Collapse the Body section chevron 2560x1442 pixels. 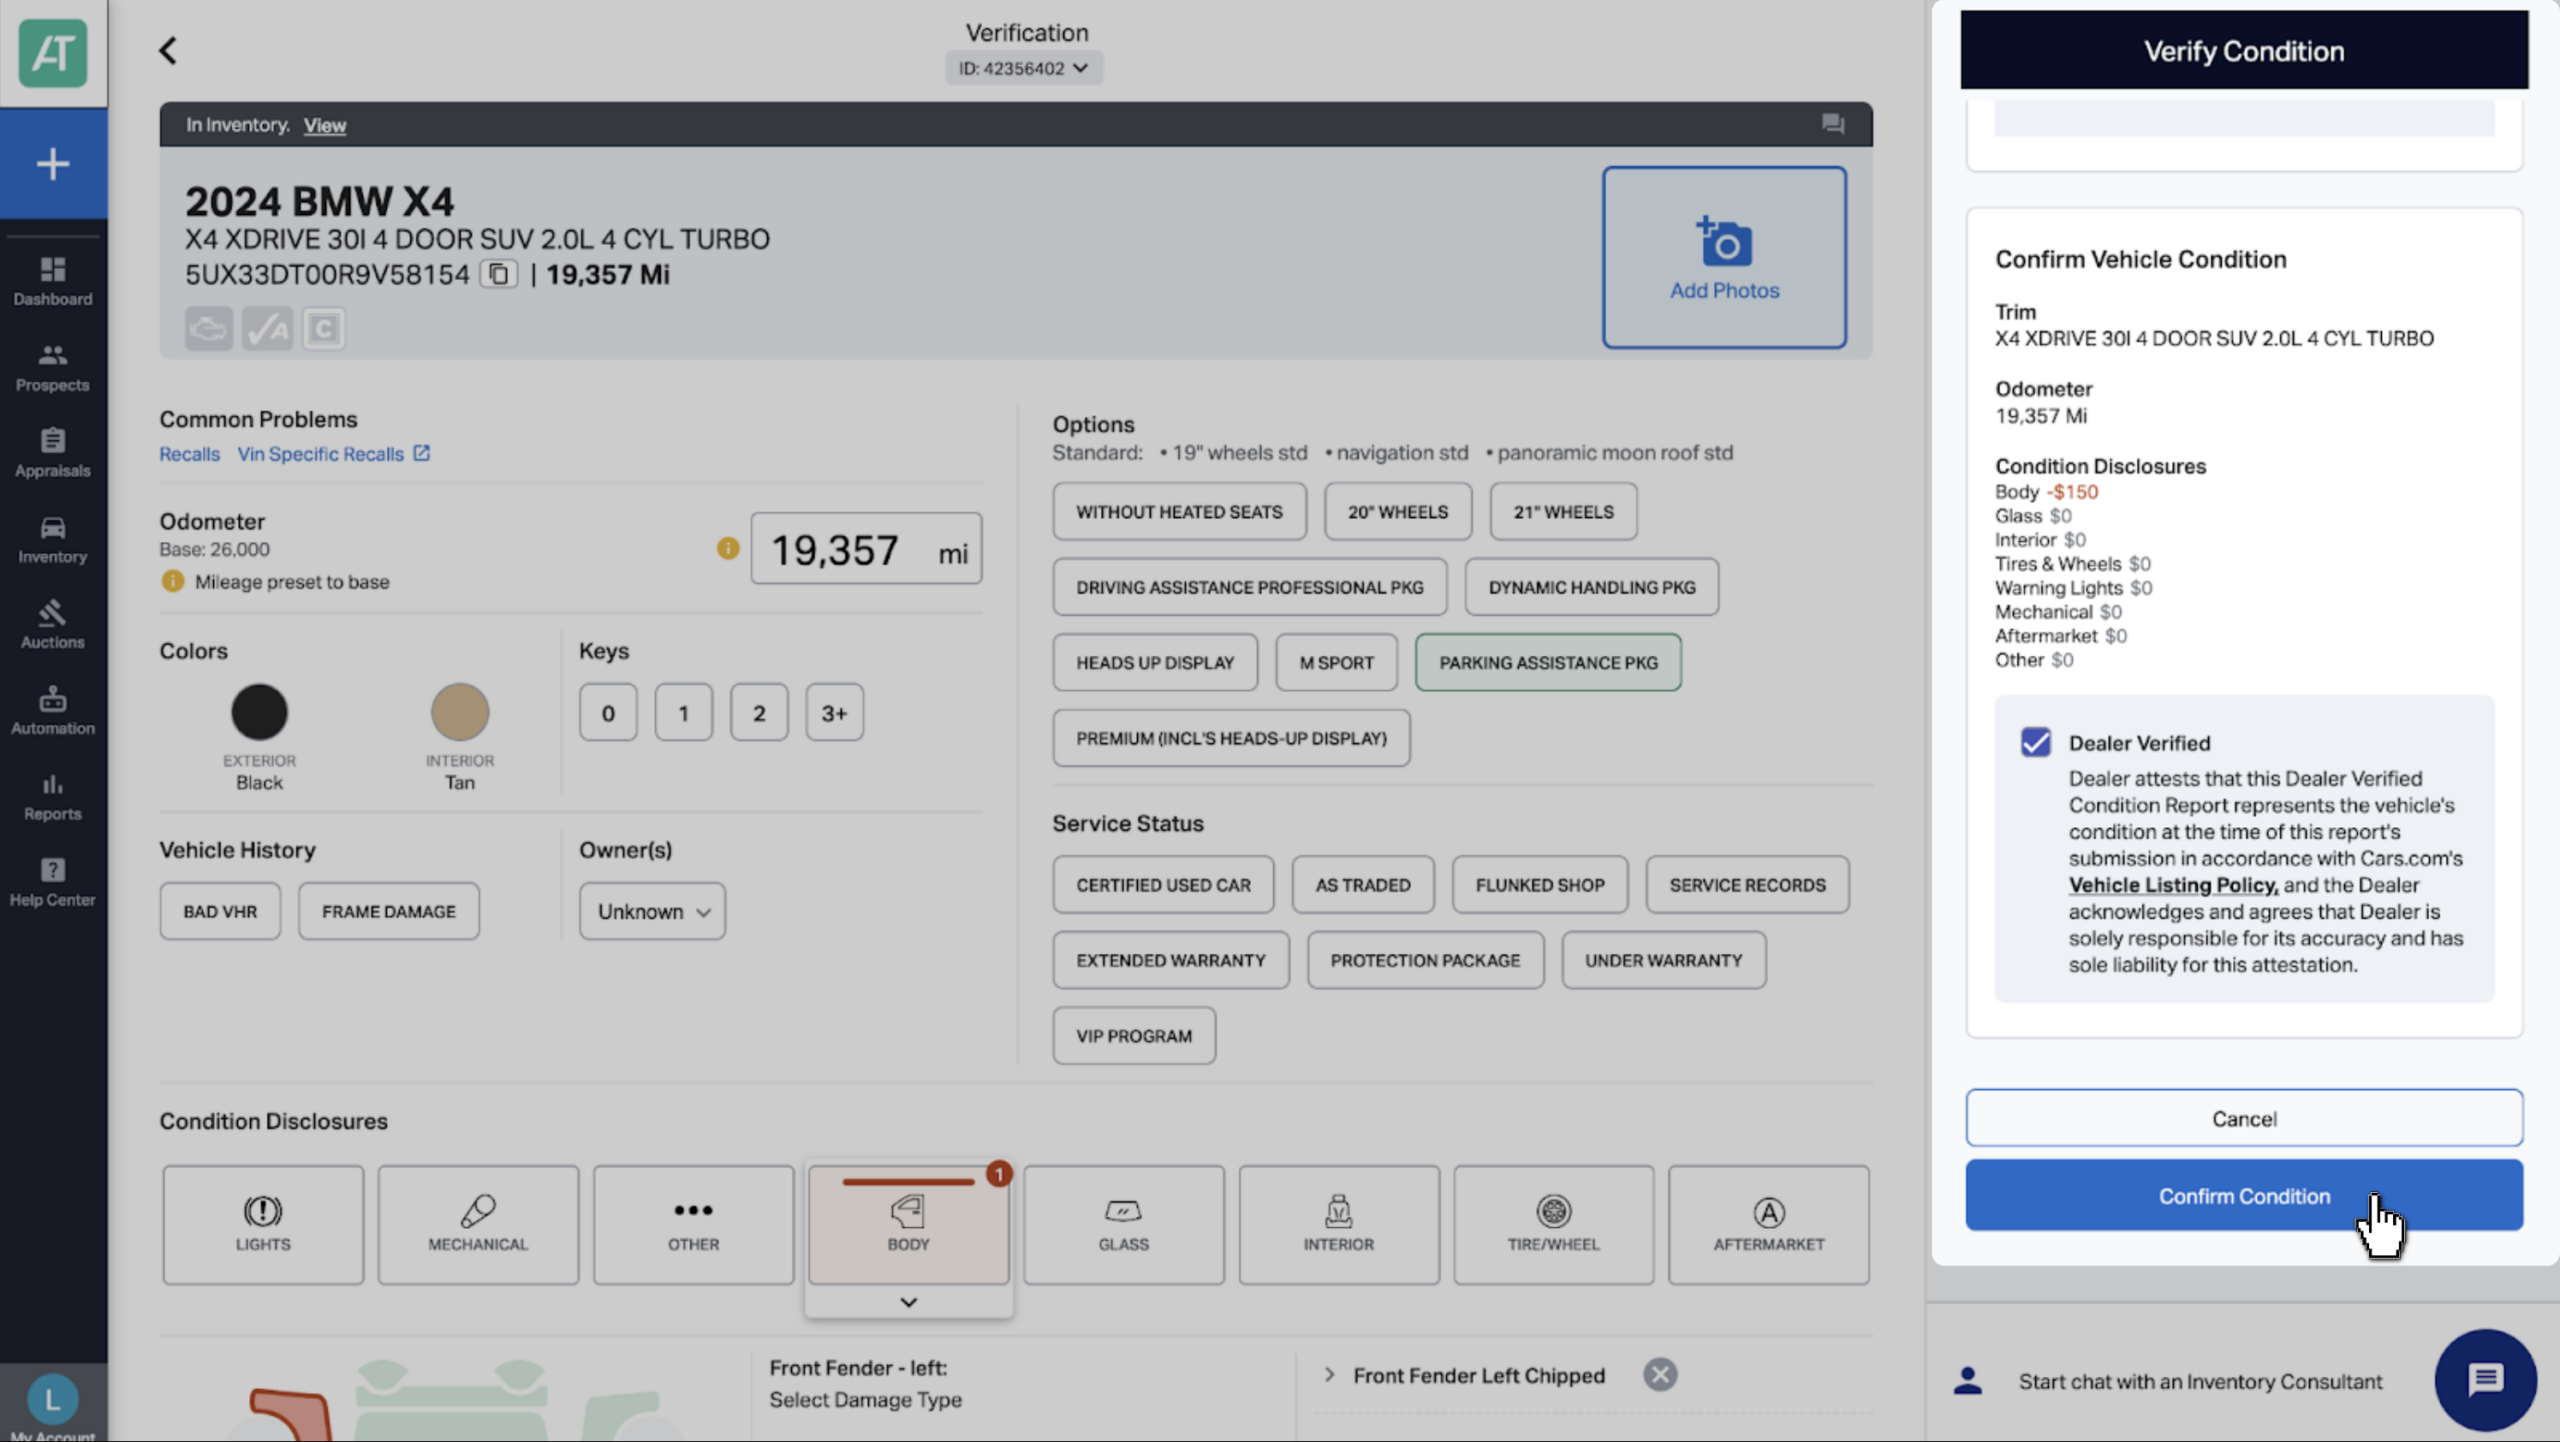pyautogui.click(x=908, y=1302)
